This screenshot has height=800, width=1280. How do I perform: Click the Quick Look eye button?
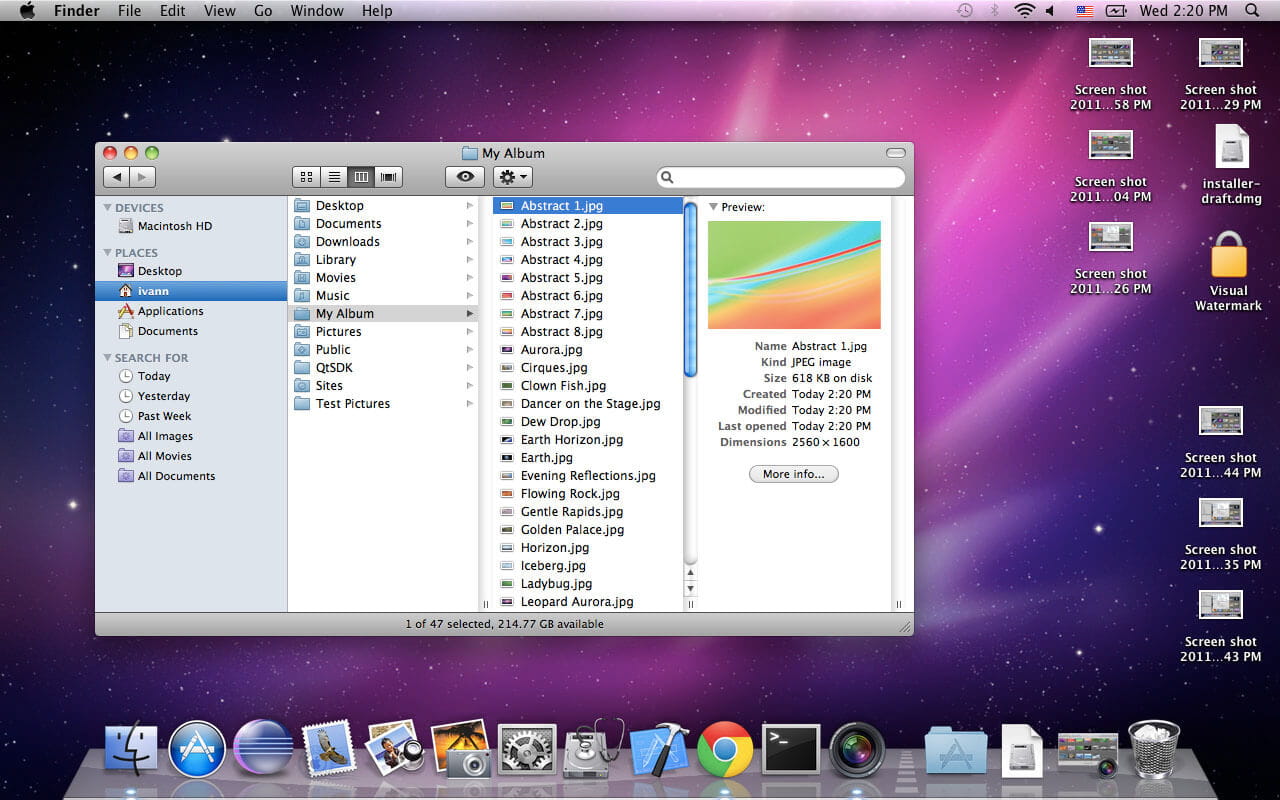click(x=465, y=177)
